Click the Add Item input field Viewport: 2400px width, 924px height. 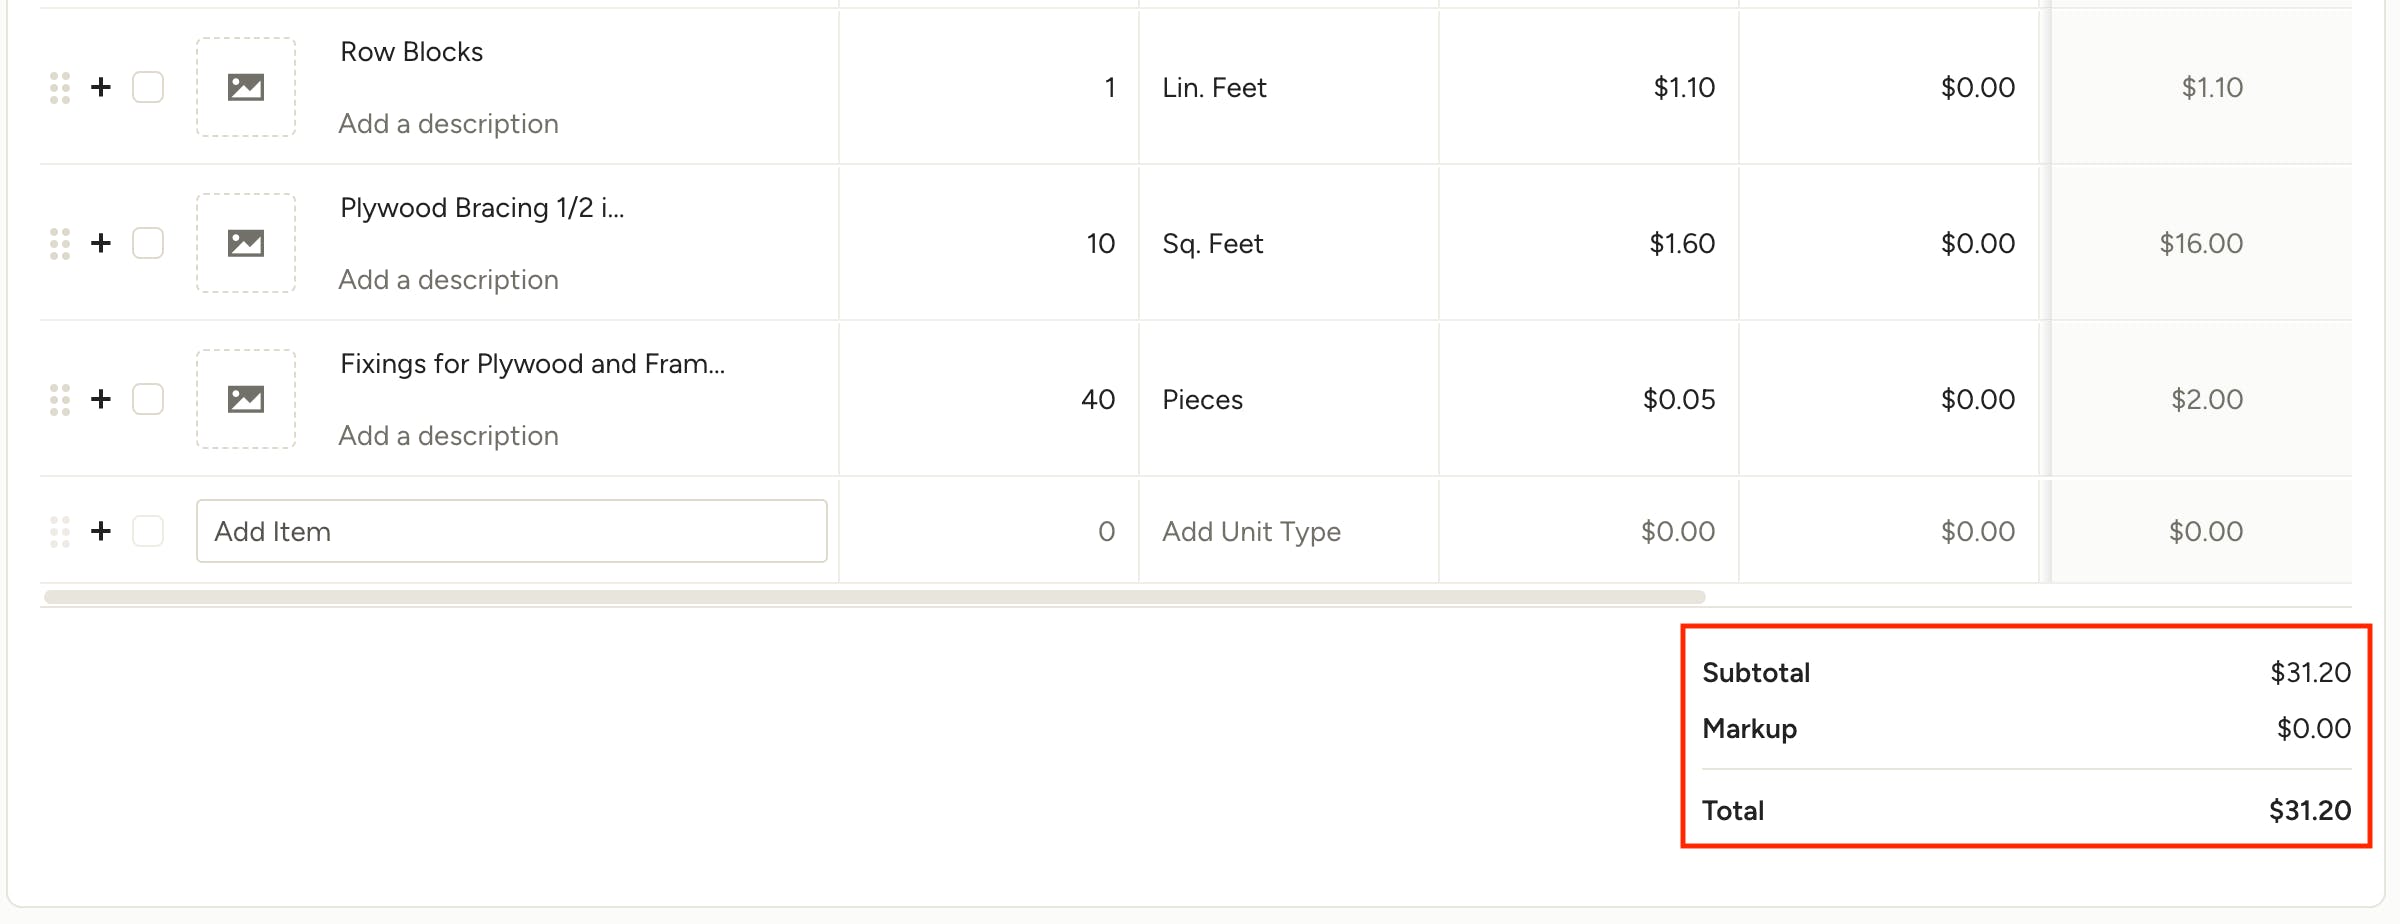coord(512,531)
